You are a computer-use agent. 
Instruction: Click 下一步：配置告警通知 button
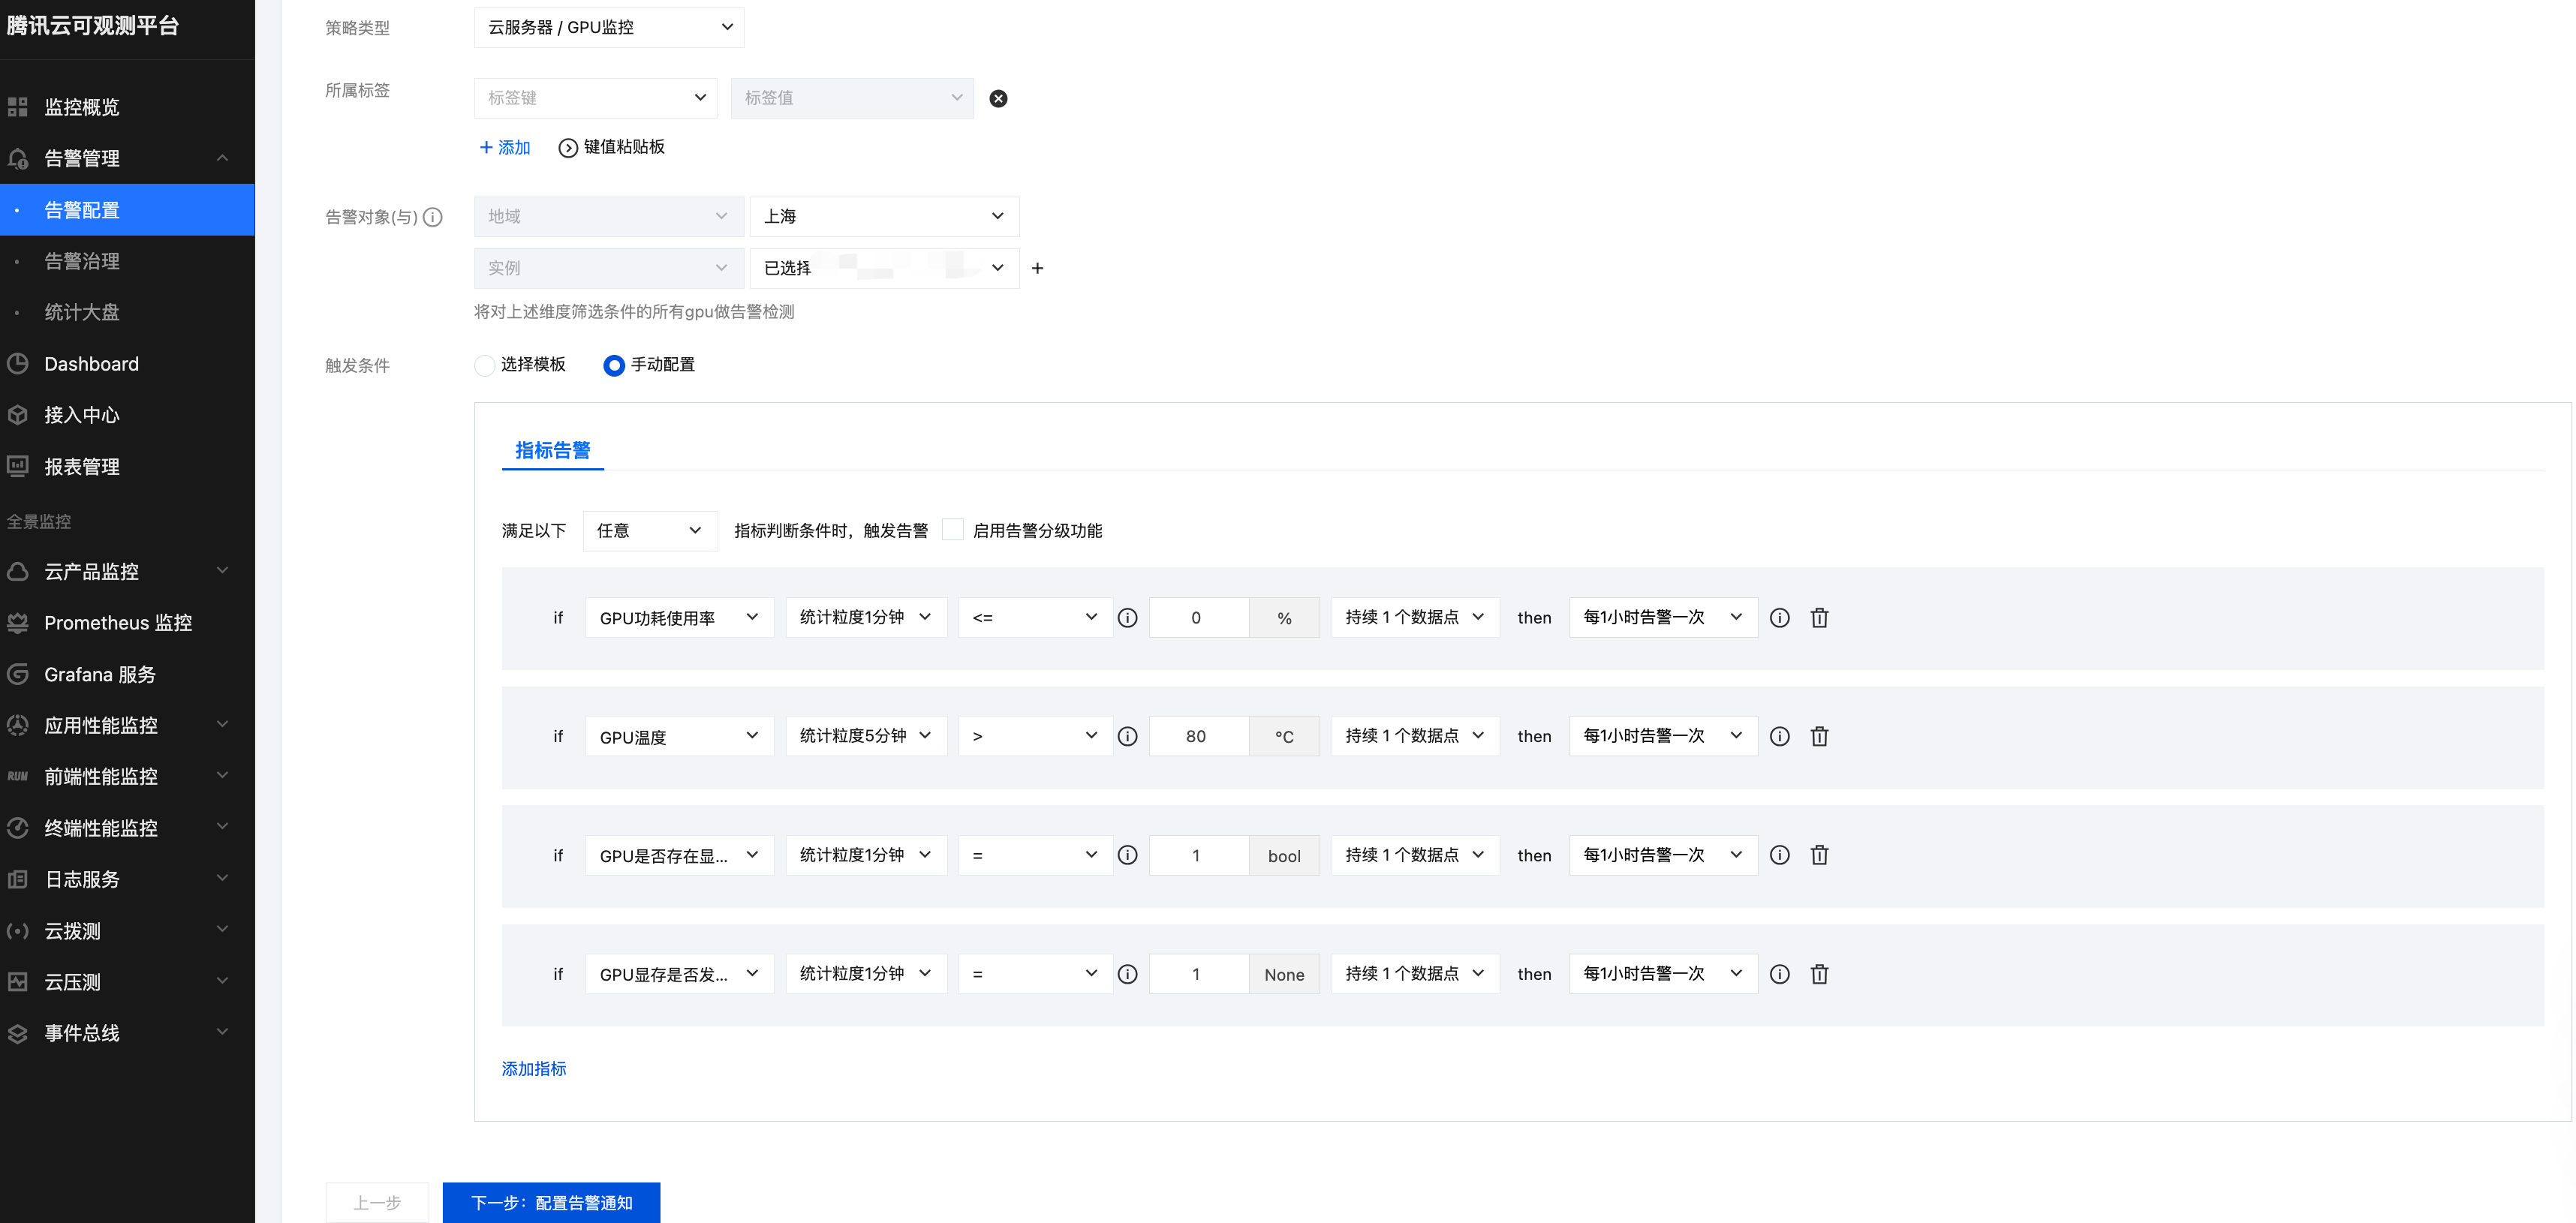(x=551, y=1202)
